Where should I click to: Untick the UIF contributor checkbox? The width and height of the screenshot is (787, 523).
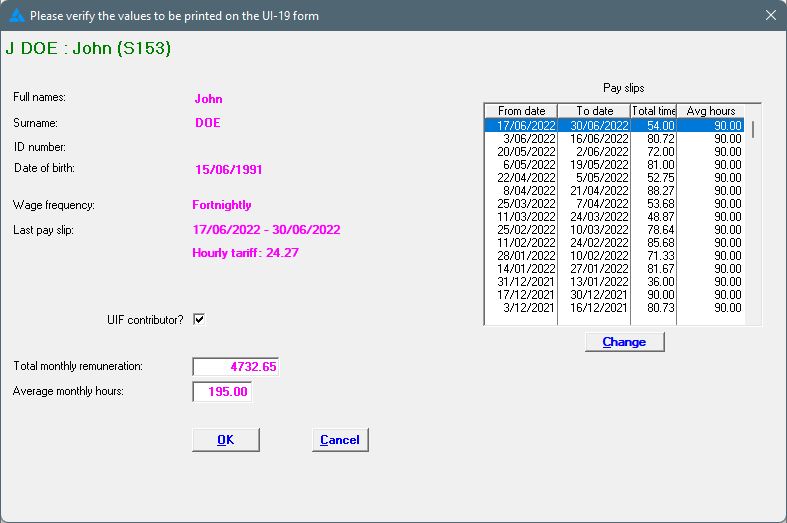[199, 319]
